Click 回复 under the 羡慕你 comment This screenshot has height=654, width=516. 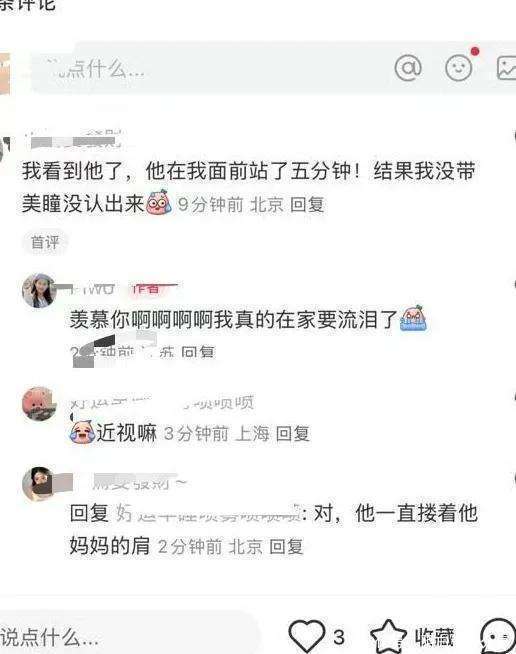click(198, 352)
